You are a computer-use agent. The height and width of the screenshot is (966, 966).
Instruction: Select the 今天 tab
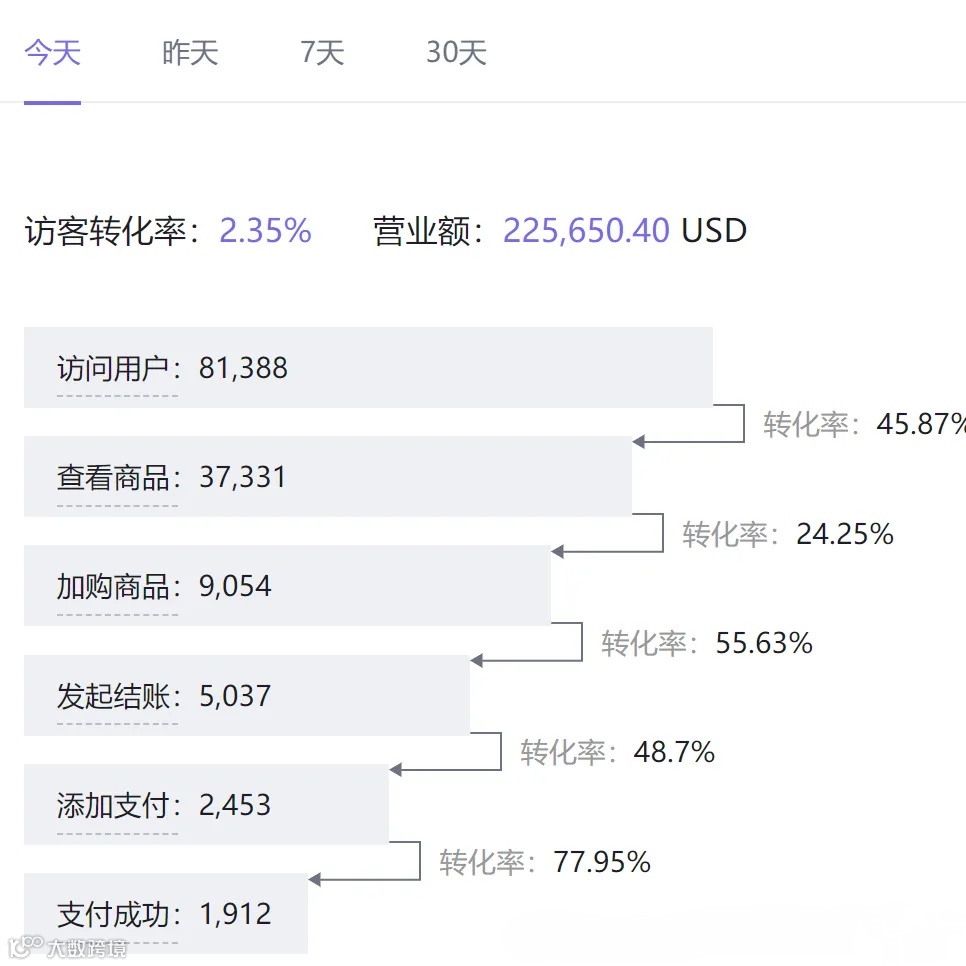[x=52, y=53]
